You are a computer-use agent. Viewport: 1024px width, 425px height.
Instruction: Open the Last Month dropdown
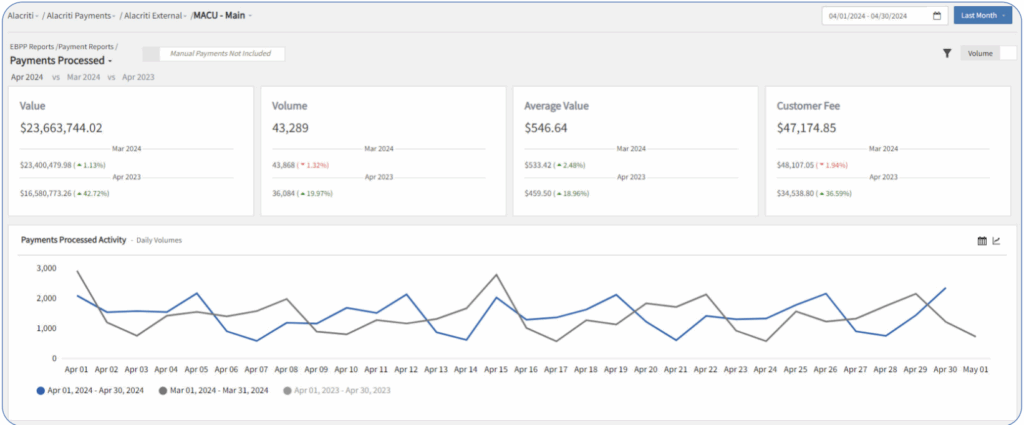click(982, 16)
